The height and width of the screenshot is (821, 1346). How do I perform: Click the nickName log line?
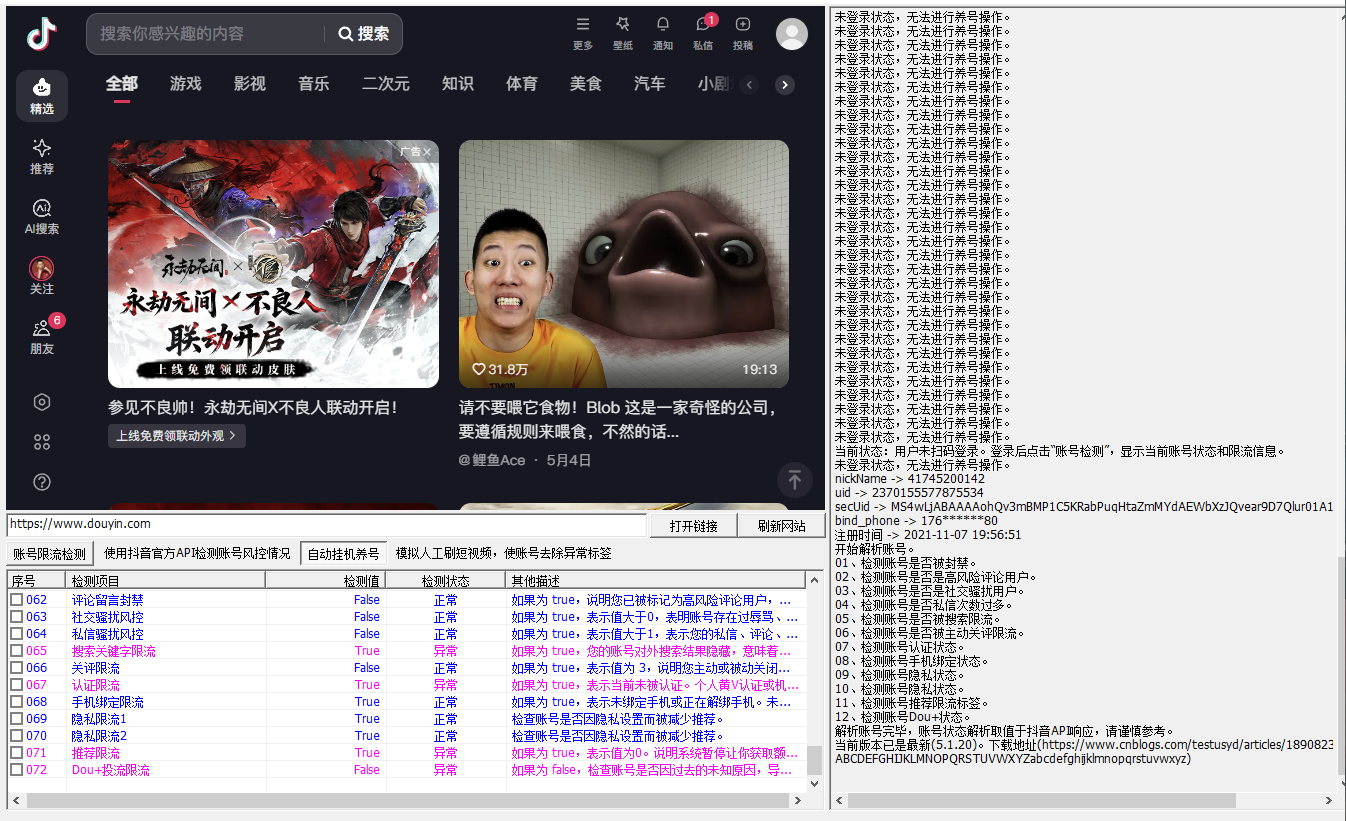click(x=909, y=479)
